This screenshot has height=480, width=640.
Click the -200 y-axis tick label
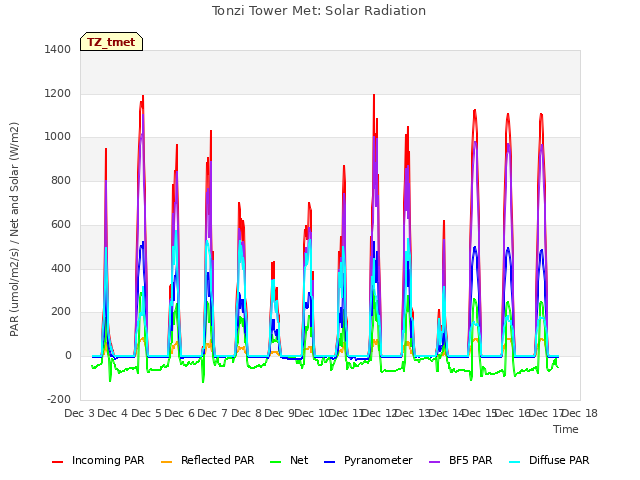coord(59,400)
